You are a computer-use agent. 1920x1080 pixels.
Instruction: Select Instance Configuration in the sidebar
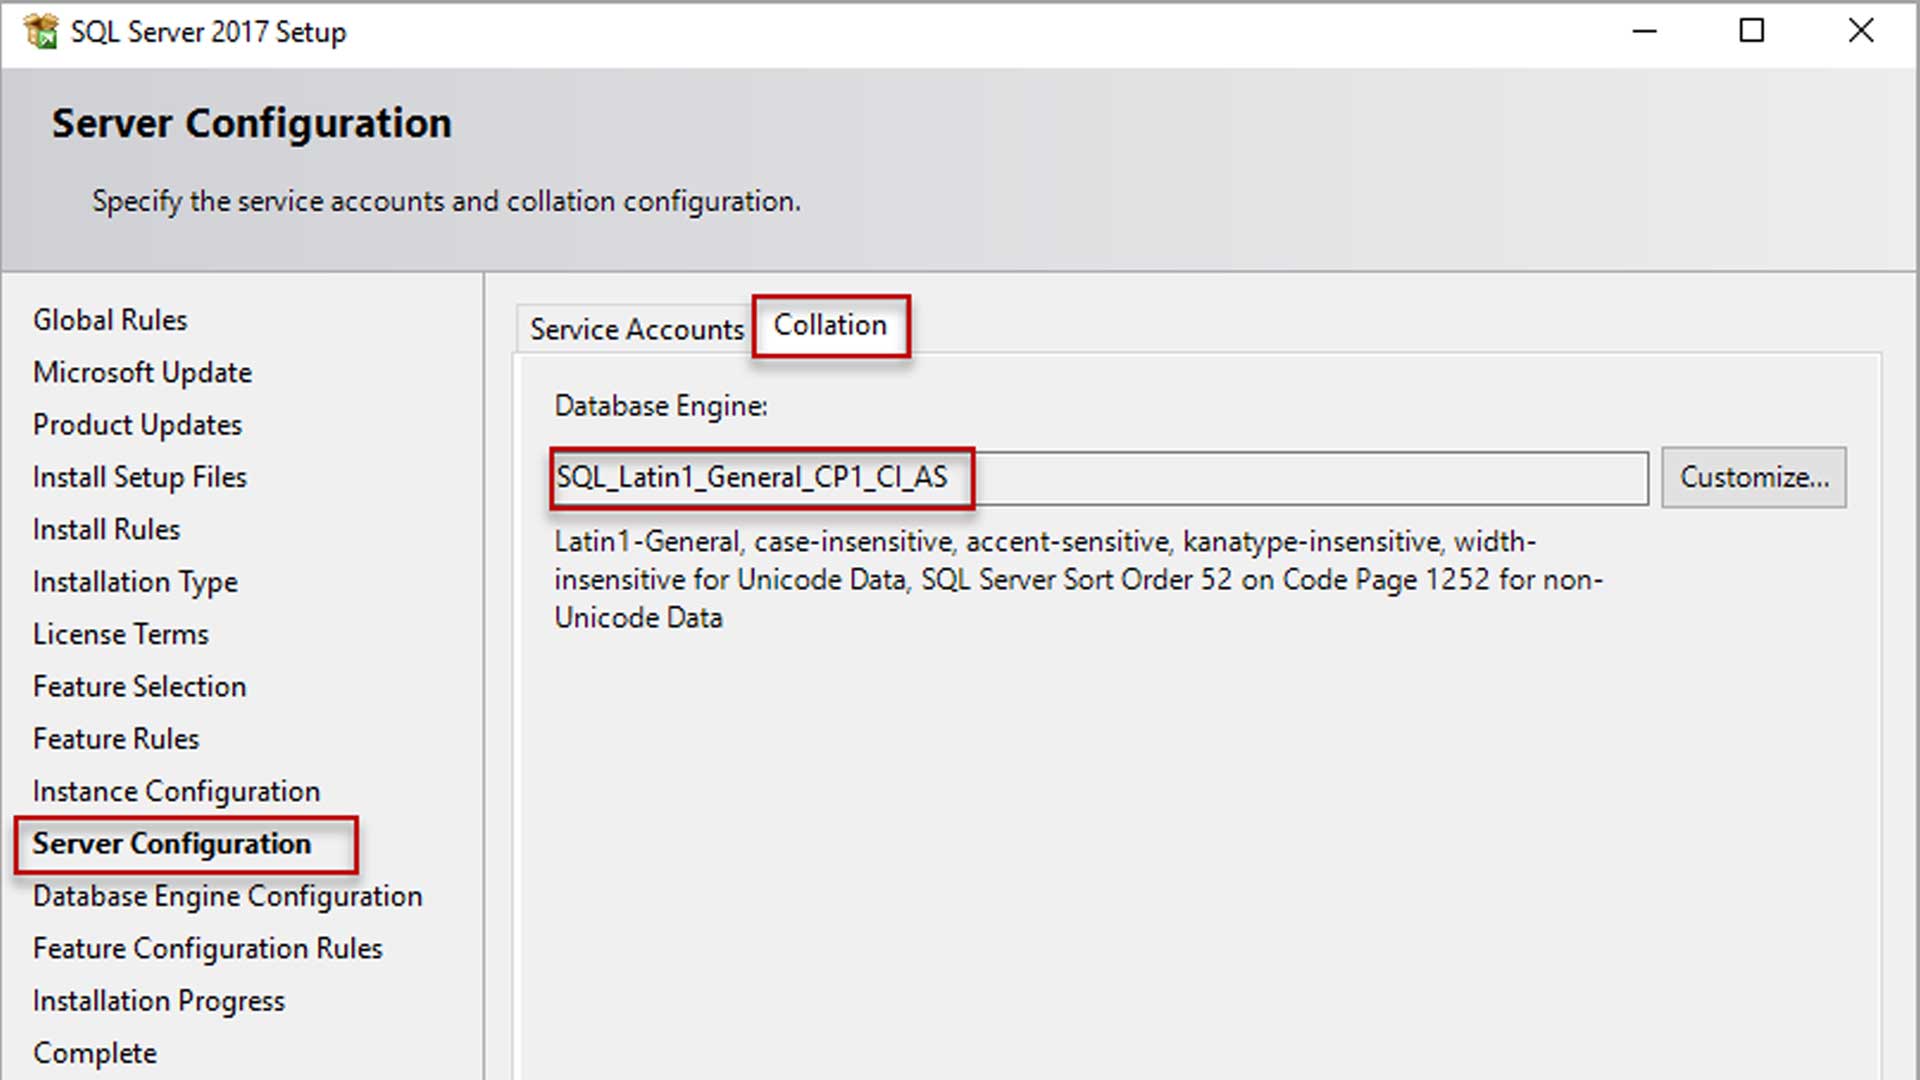176,790
